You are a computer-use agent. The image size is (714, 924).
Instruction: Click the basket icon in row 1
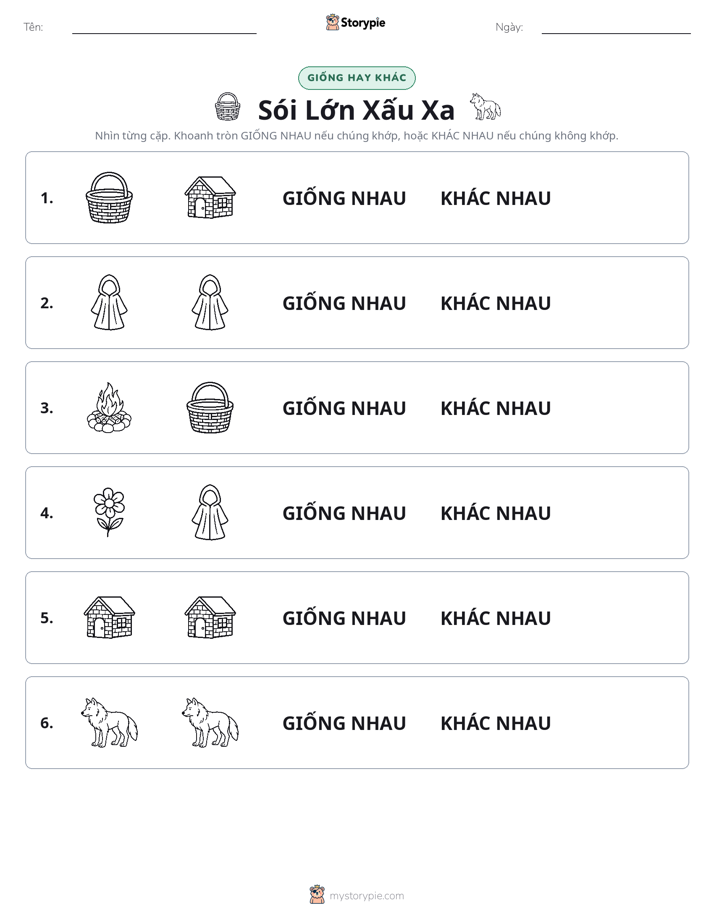click(109, 197)
